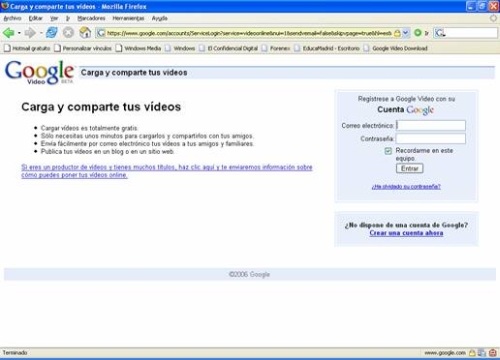
Task: Open the Herramientas menu
Action: click(x=128, y=18)
